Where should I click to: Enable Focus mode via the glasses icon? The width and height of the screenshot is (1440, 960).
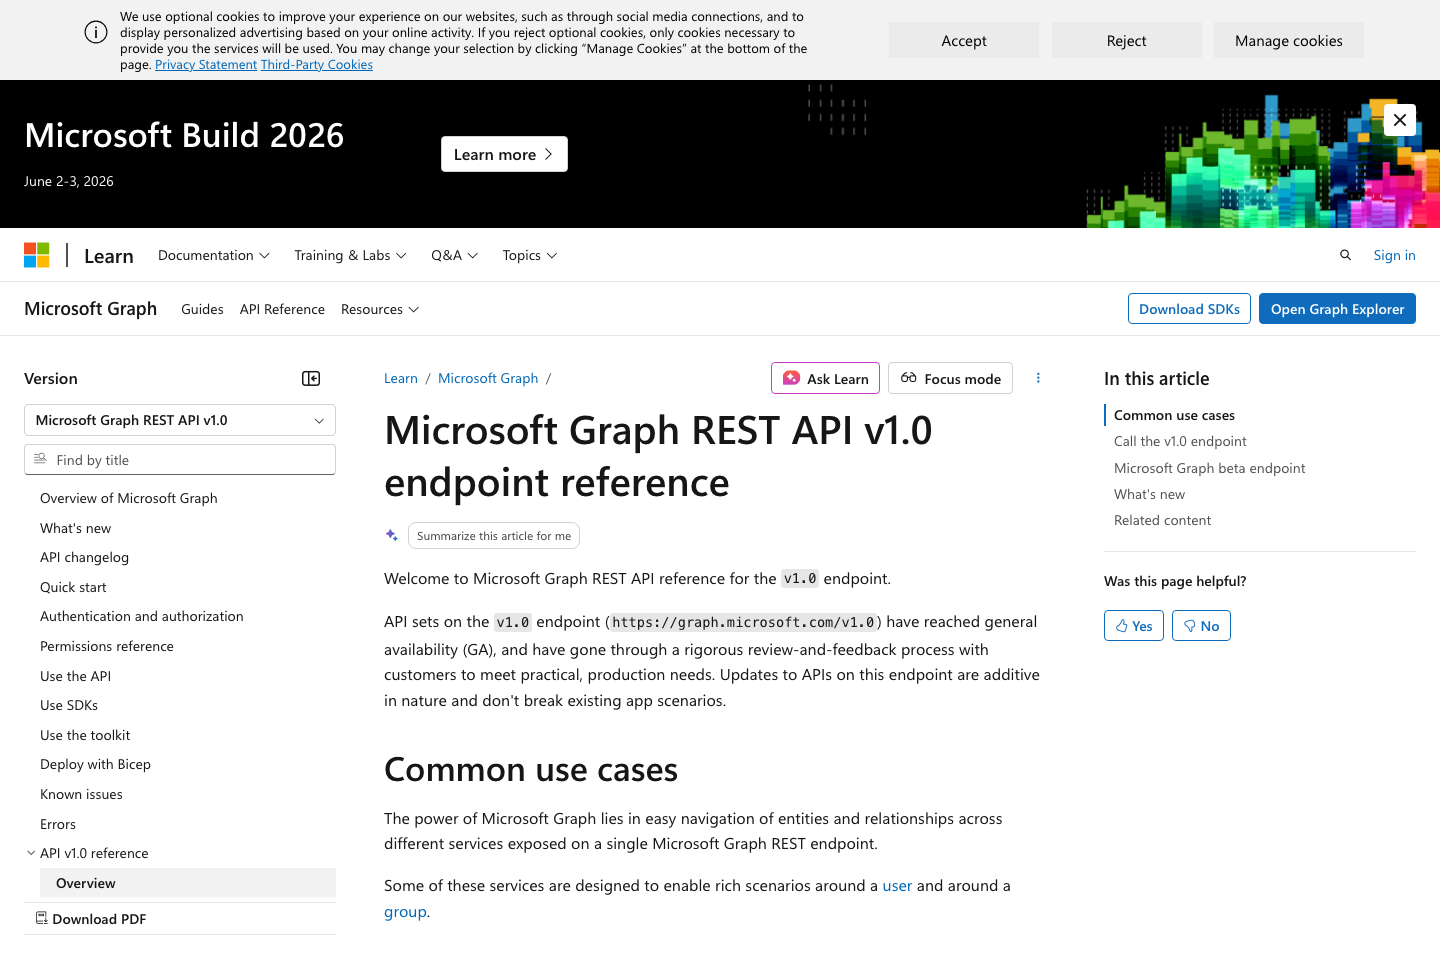pyautogui.click(x=909, y=378)
